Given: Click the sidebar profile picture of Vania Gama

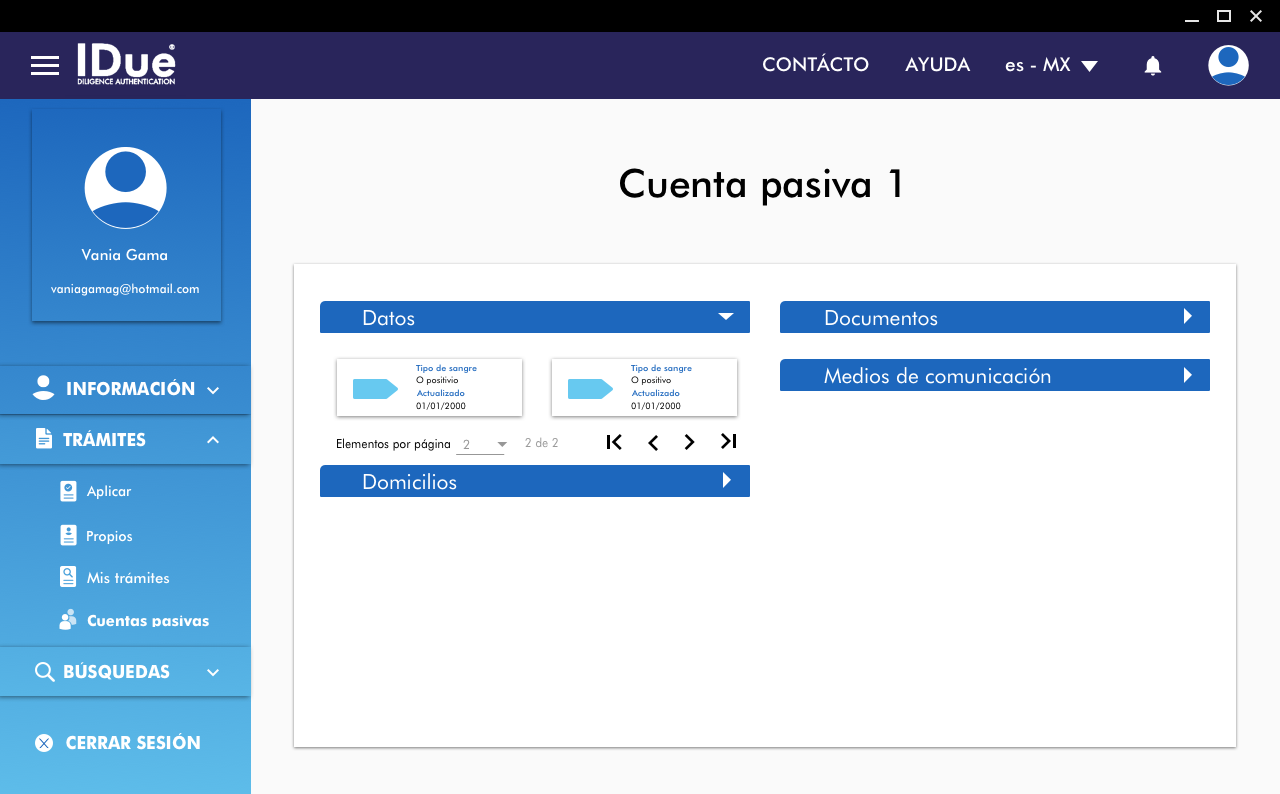Looking at the screenshot, I should coord(125,188).
